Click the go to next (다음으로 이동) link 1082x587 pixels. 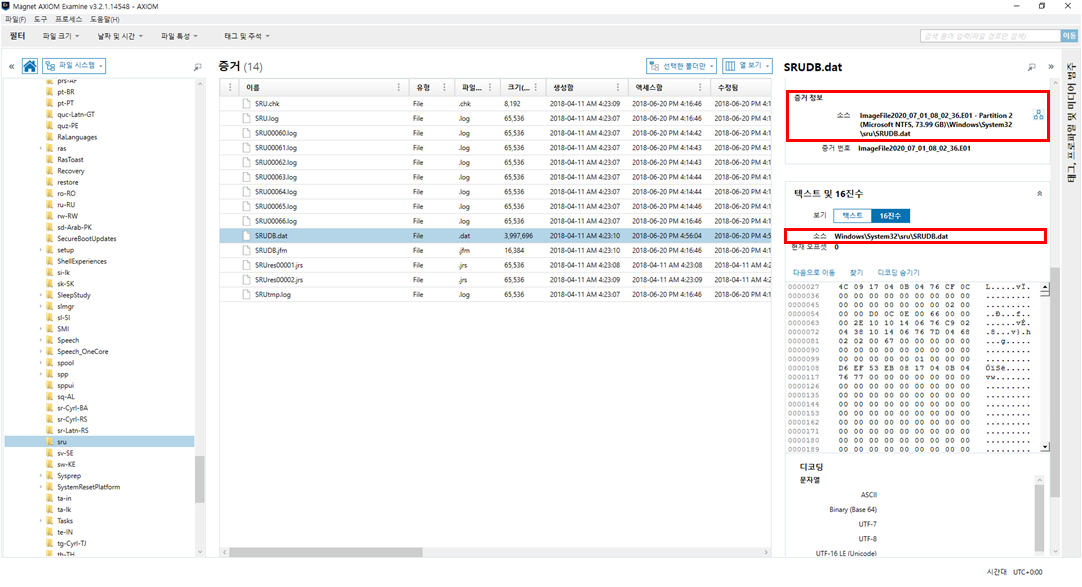(813, 272)
